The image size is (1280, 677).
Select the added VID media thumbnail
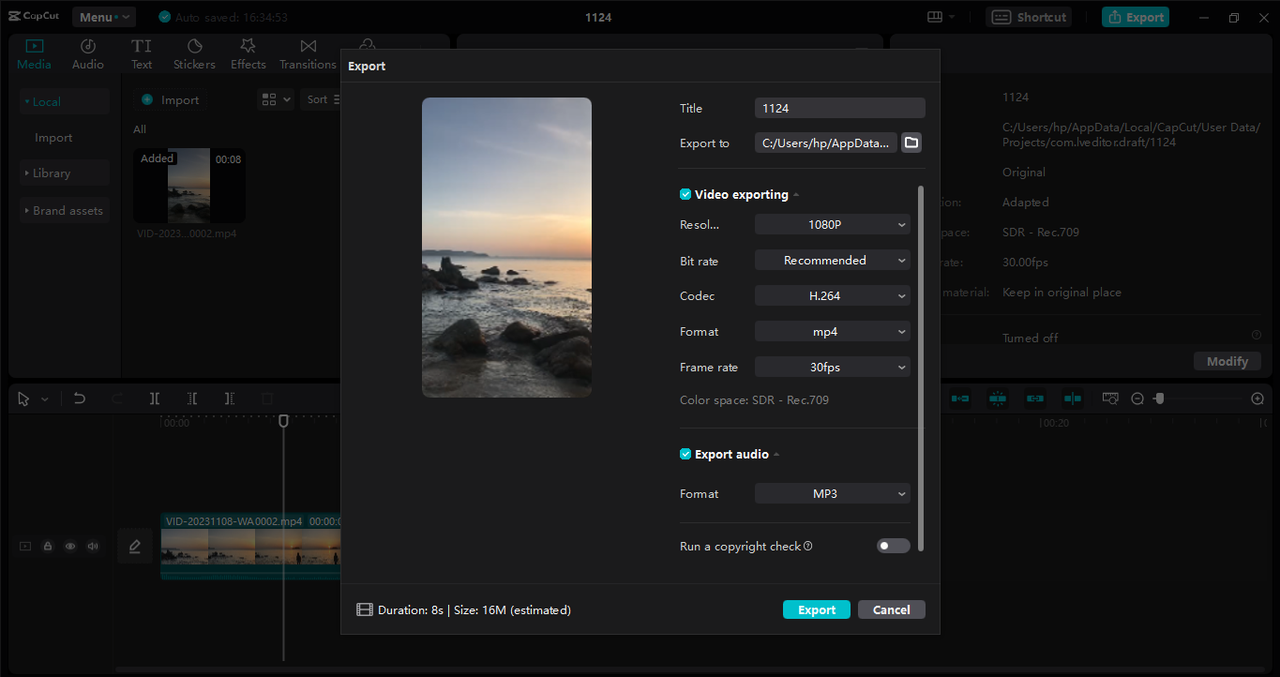pos(189,186)
